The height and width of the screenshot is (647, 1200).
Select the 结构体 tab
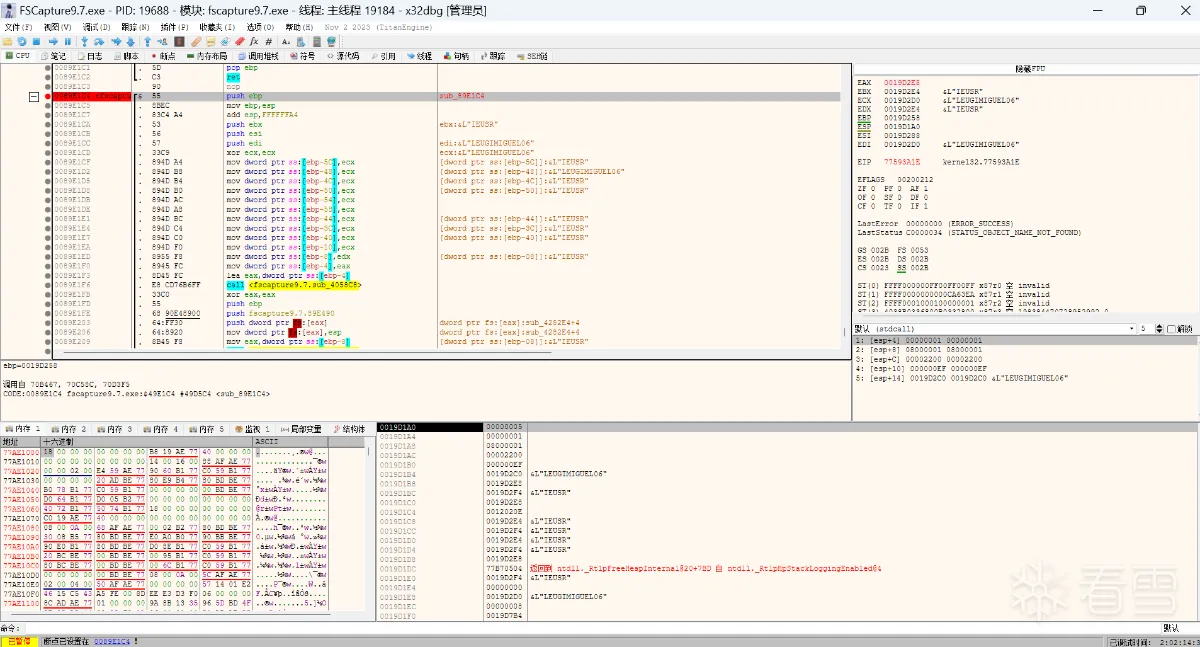pos(349,428)
